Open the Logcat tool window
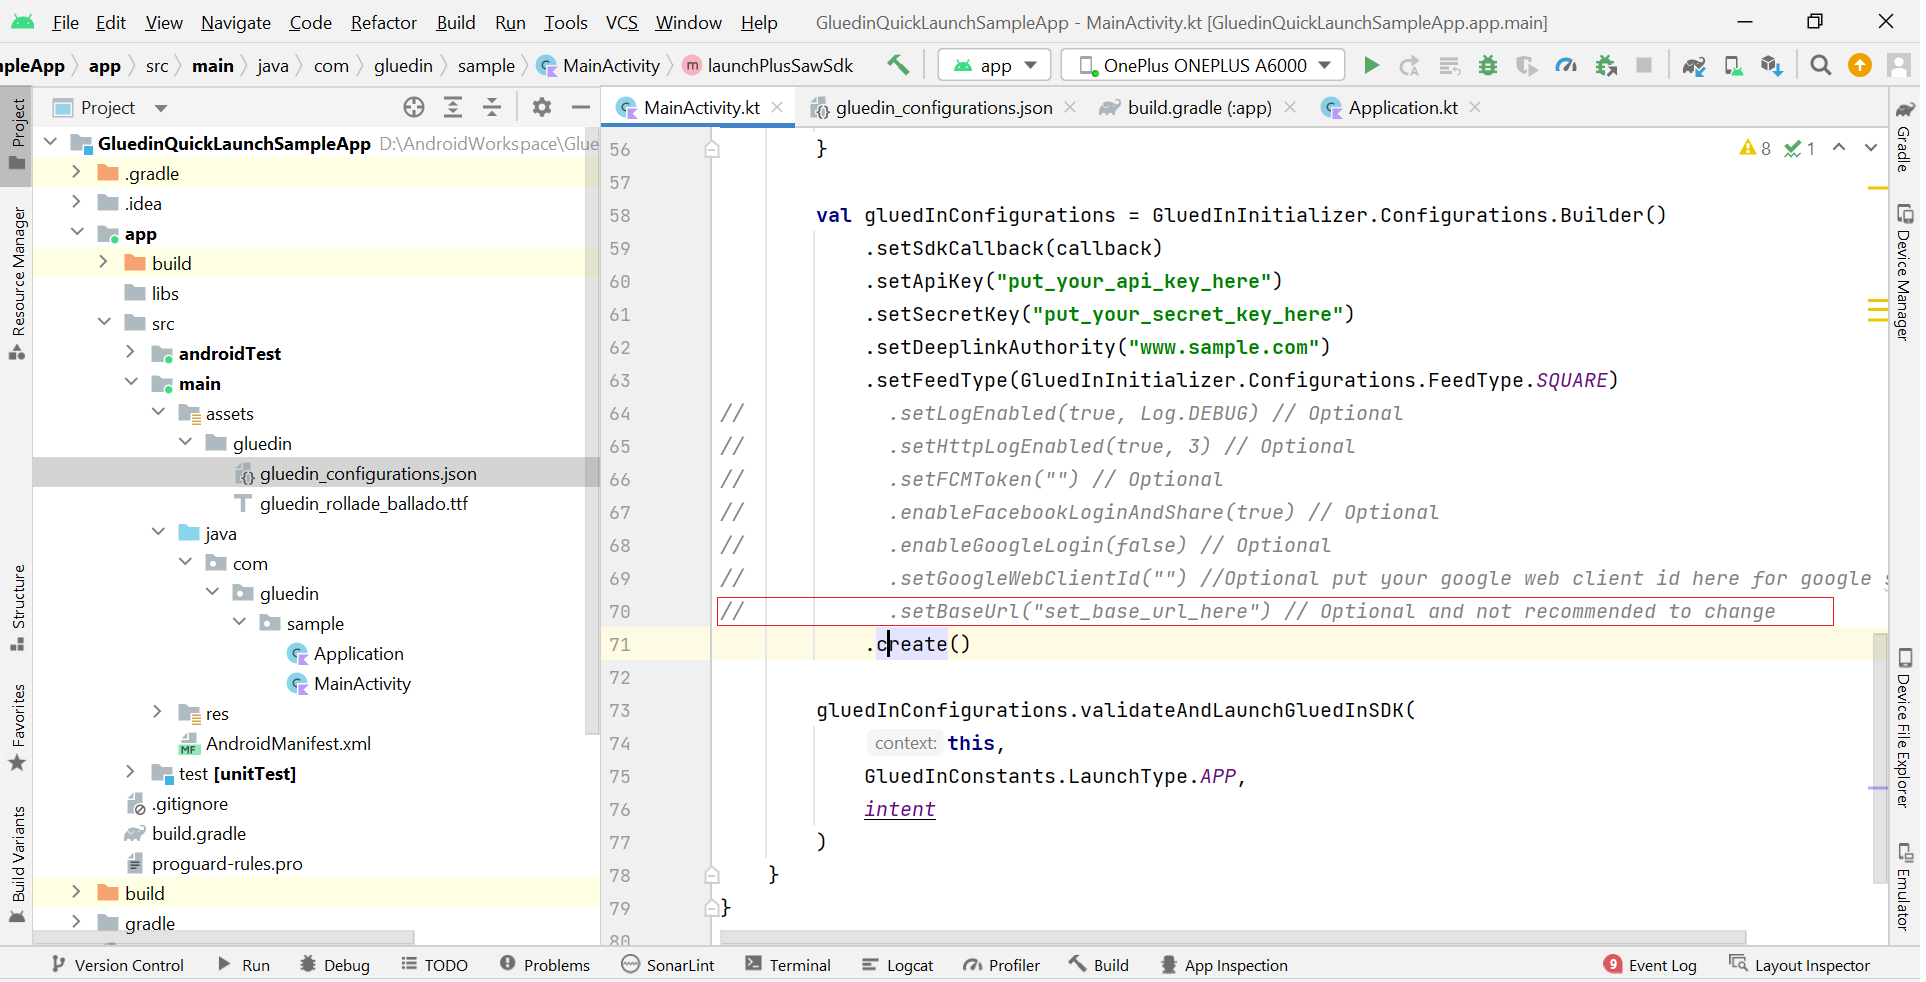 [x=897, y=965]
